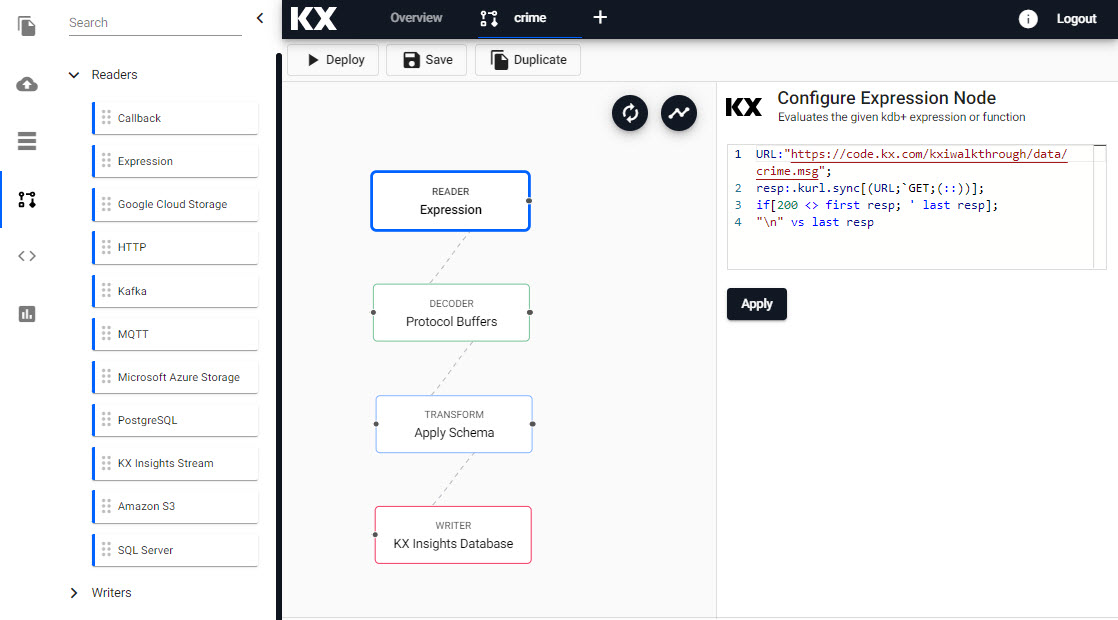This screenshot has height=620, width=1118.
Task: Click the drag handle of MQTT reader
Action: coord(106,334)
